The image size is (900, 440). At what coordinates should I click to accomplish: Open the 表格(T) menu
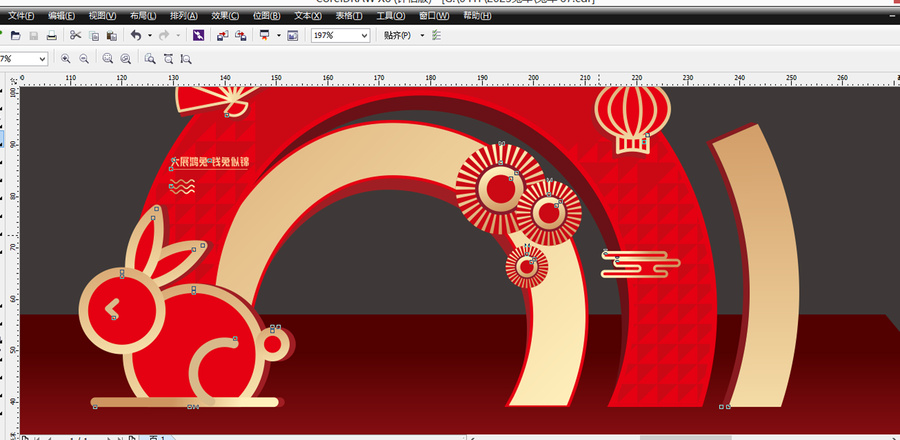pos(349,16)
